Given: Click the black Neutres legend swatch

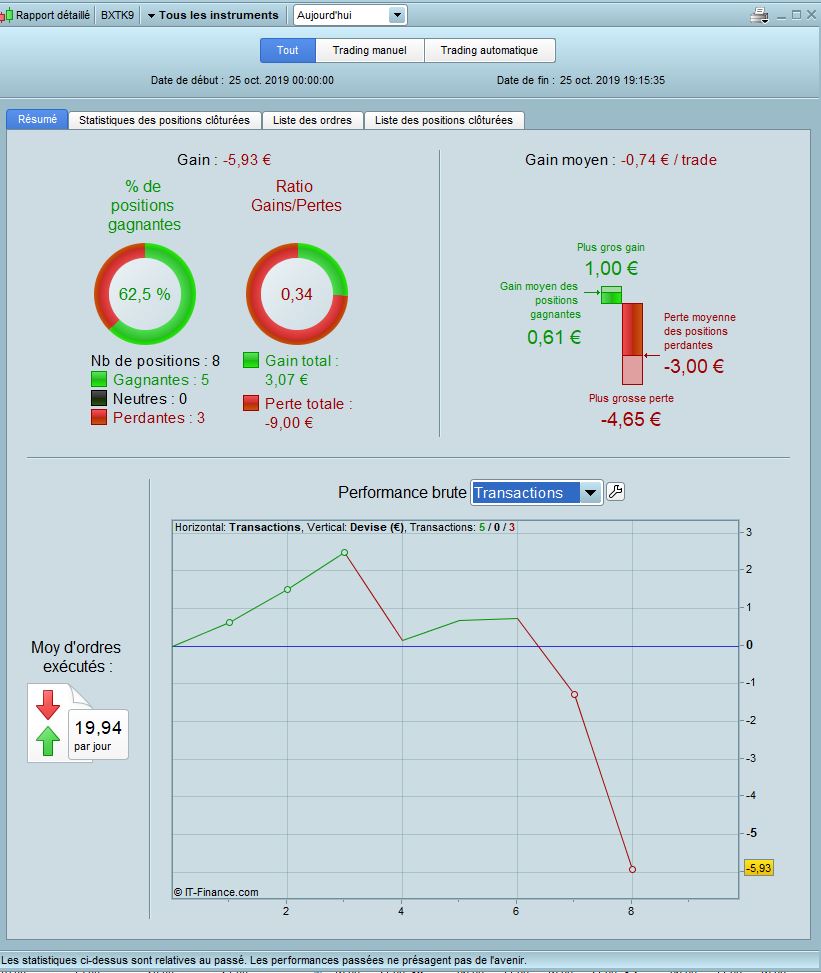Looking at the screenshot, I should pos(99,398).
